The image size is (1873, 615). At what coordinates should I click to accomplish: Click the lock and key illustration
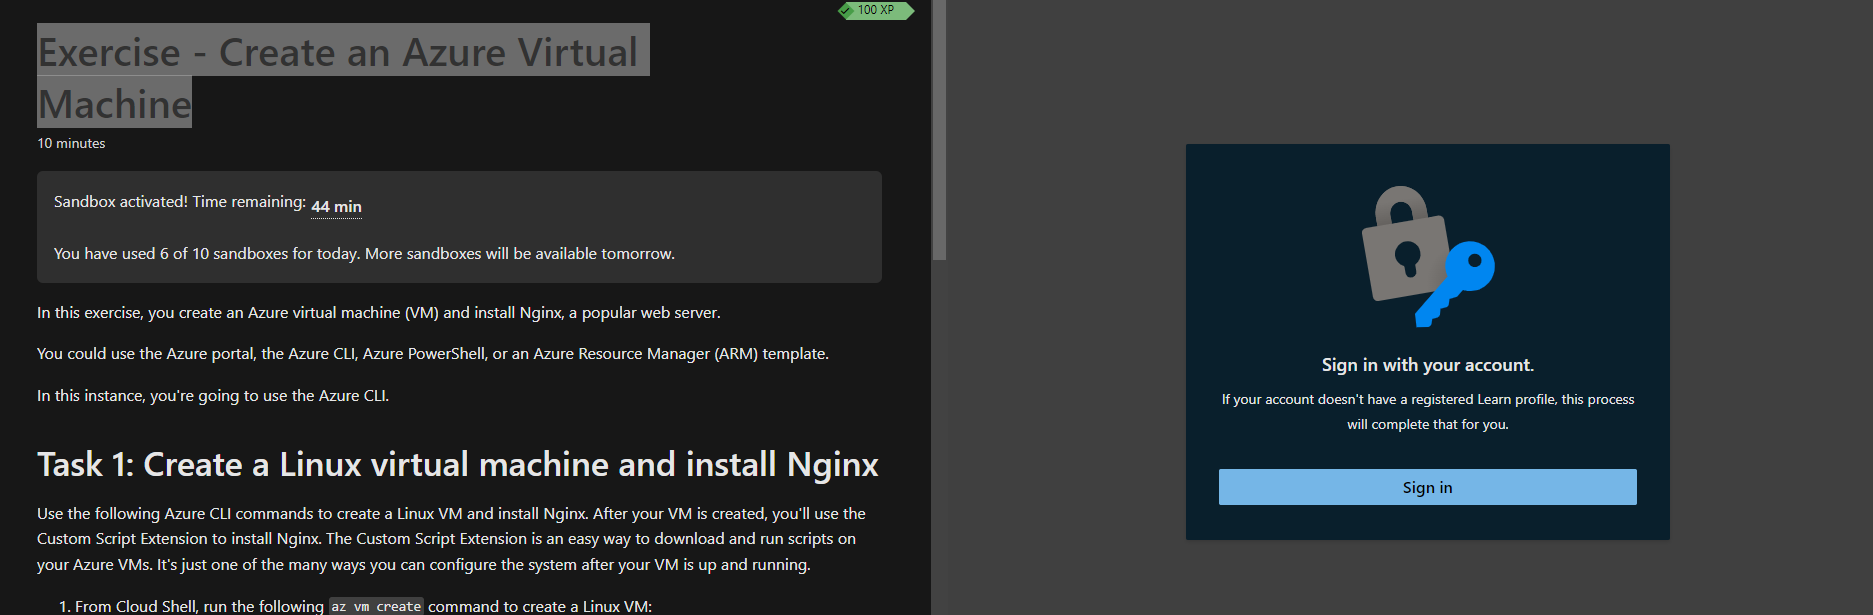tap(1427, 256)
